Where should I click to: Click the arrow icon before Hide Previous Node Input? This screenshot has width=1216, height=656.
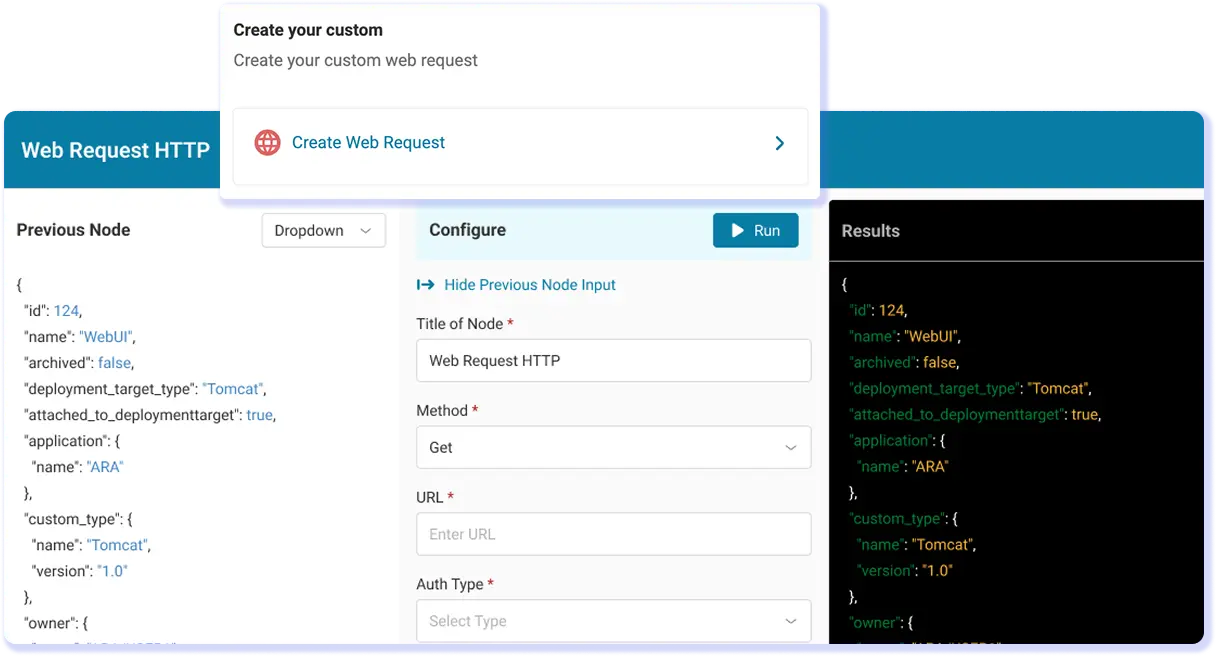(x=425, y=285)
